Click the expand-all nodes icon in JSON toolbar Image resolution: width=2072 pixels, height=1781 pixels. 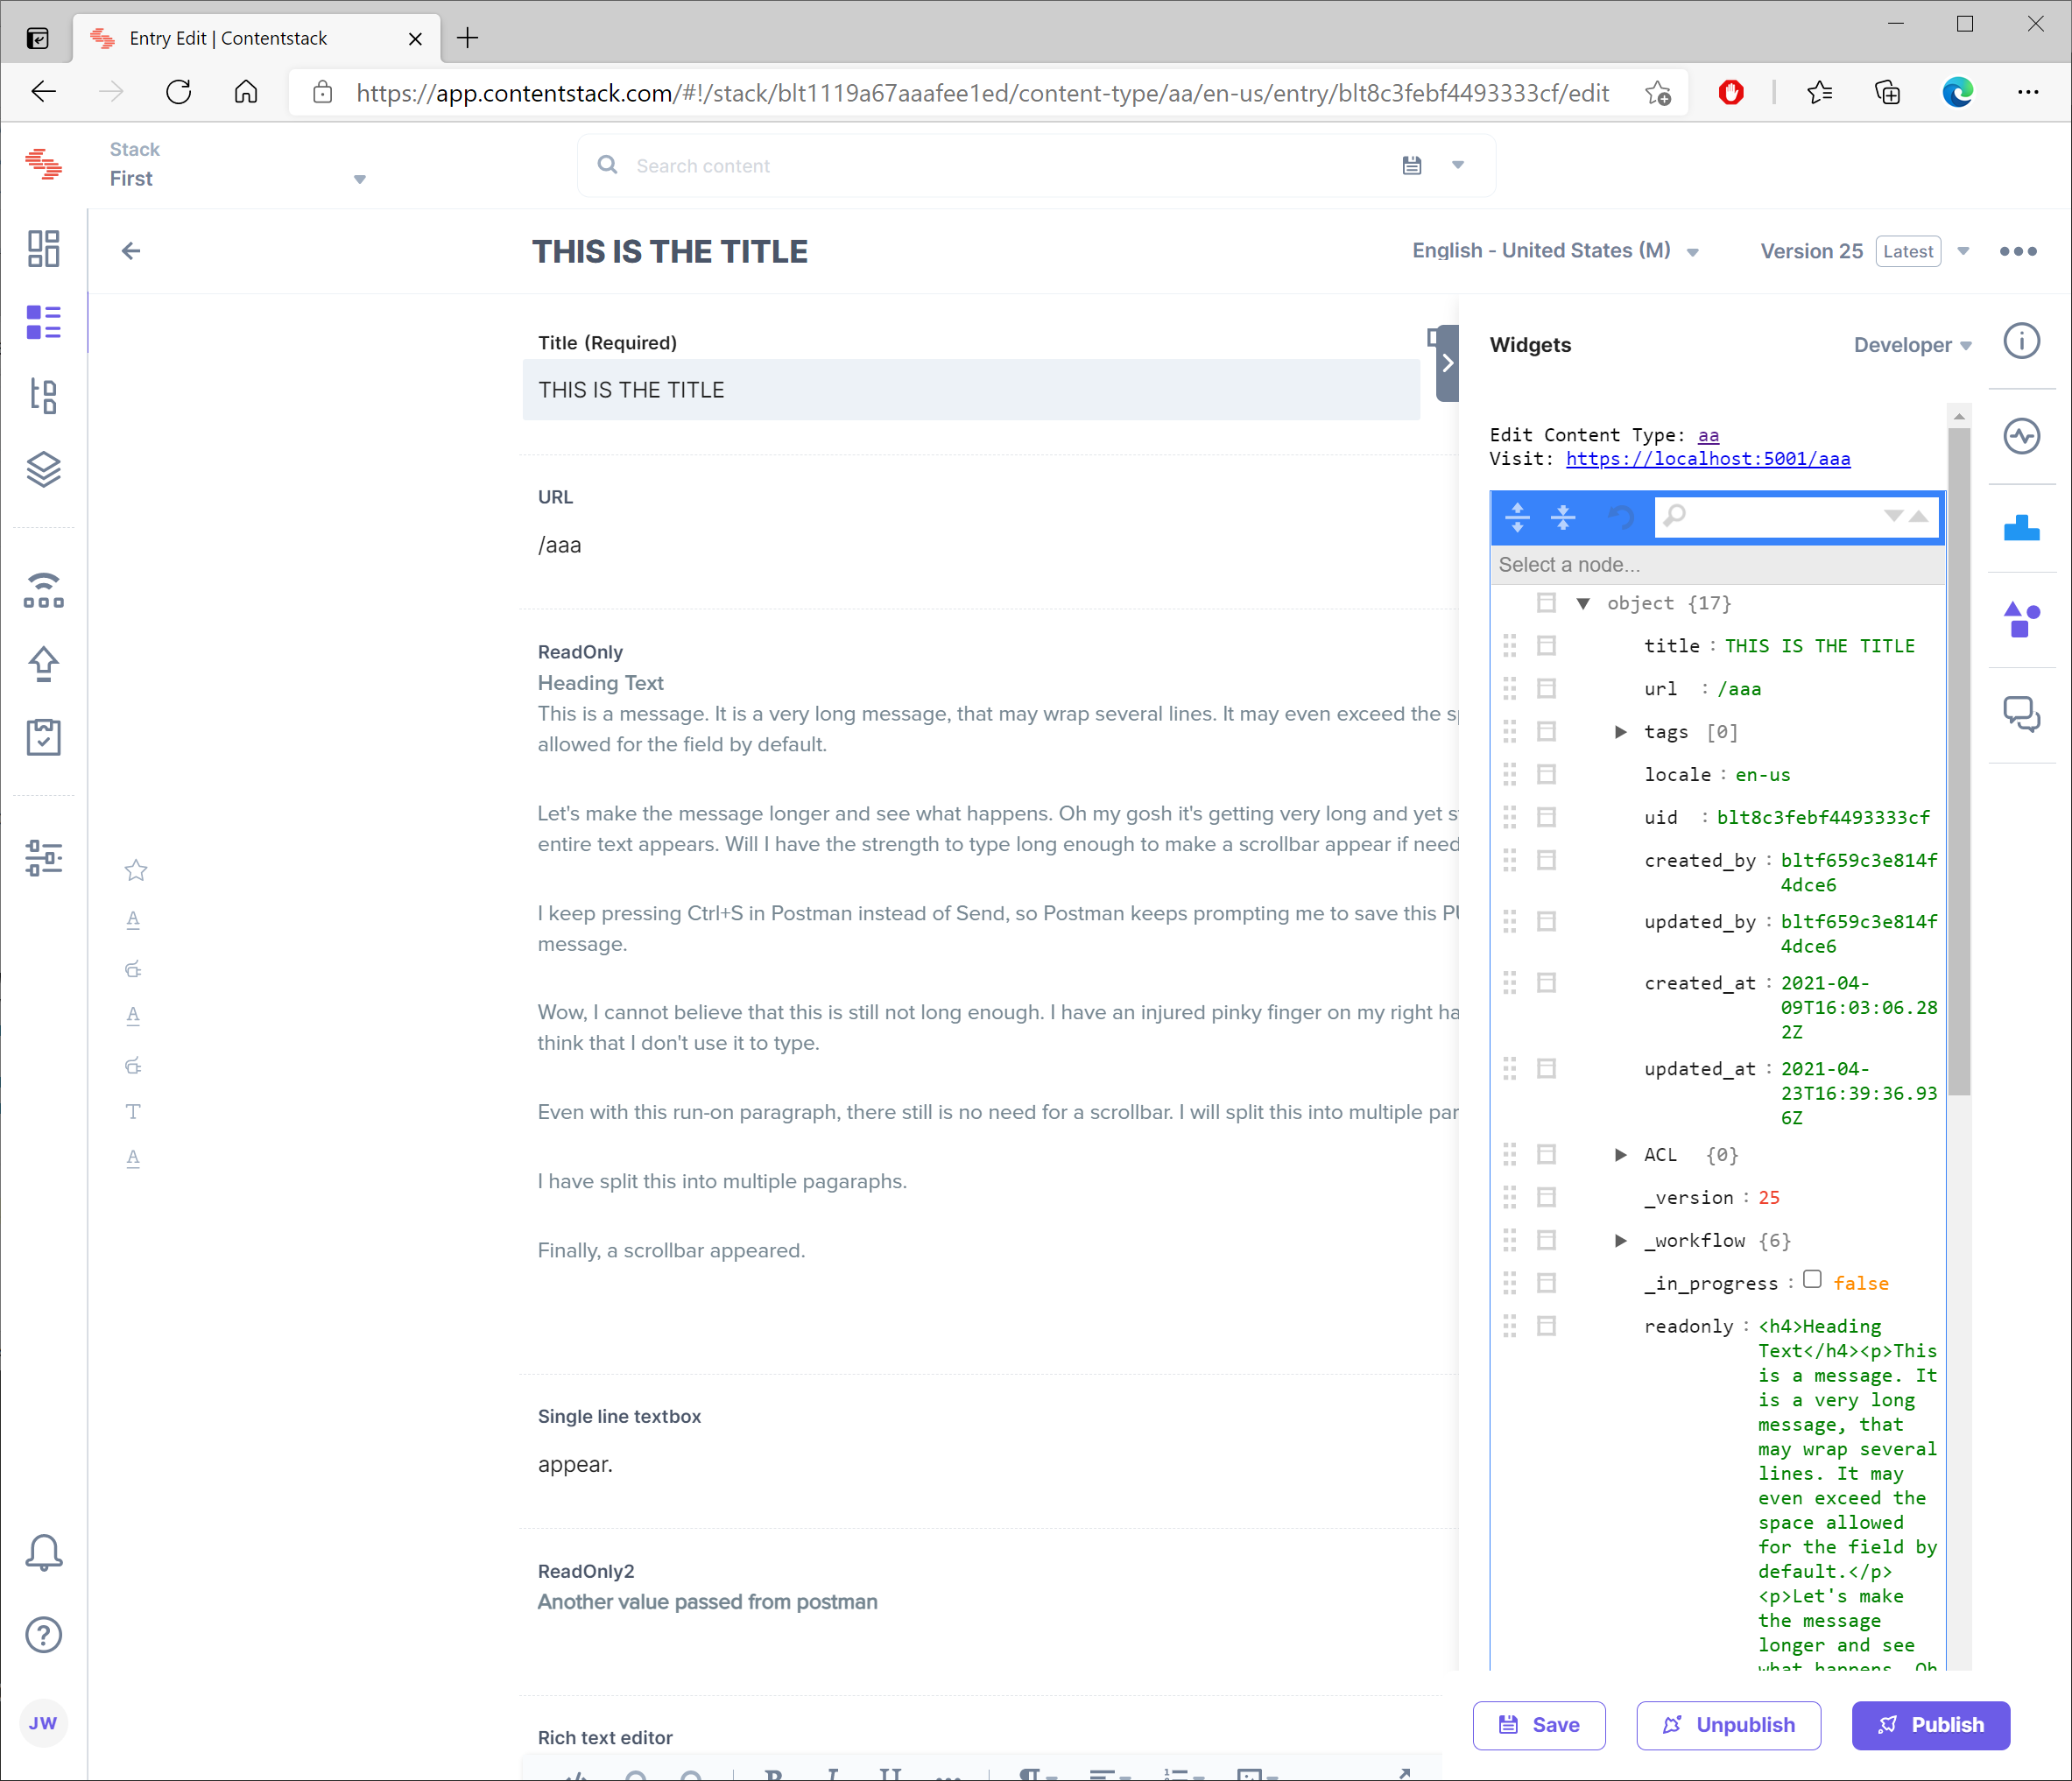[1517, 517]
